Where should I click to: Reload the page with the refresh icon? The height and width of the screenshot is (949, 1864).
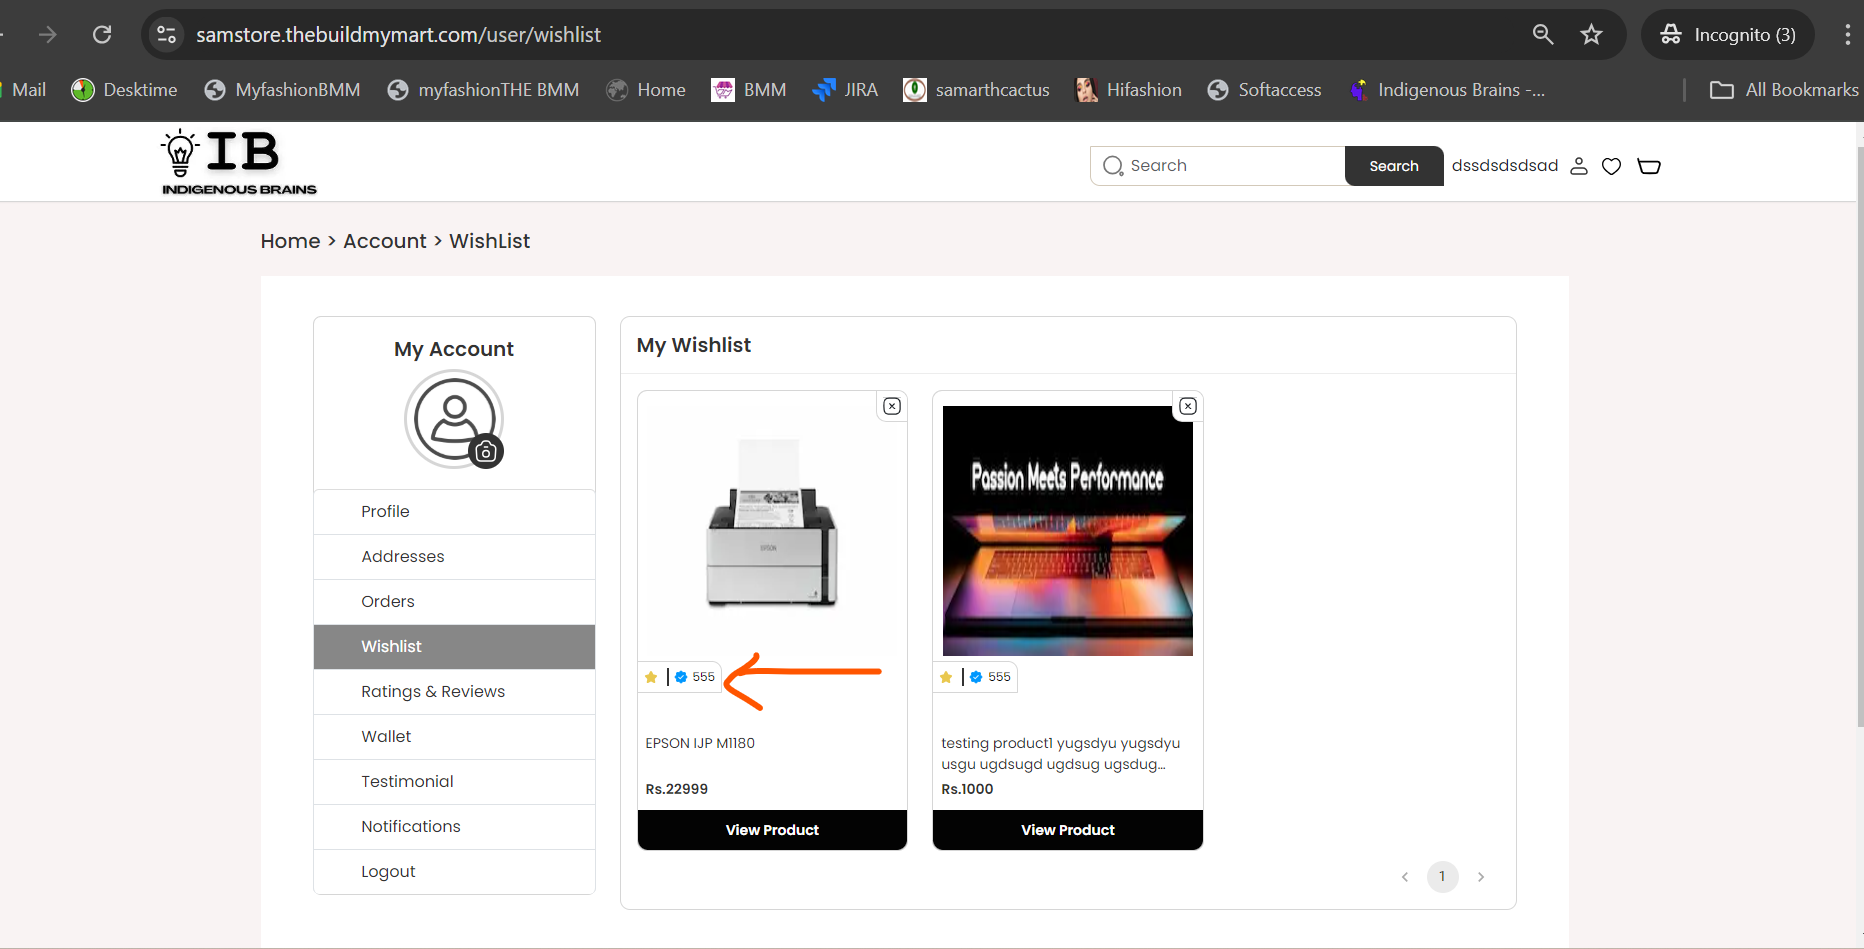click(x=102, y=35)
